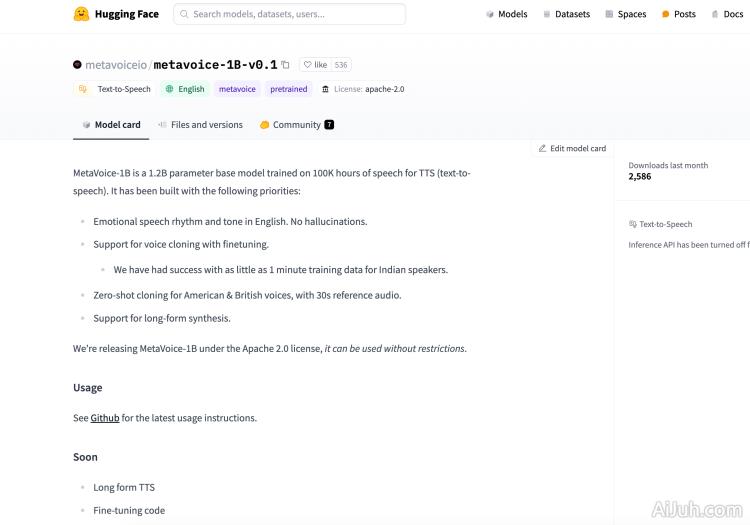The height and width of the screenshot is (525, 750).
Task: Click the Edit model card button
Action: [x=572, y=148]
